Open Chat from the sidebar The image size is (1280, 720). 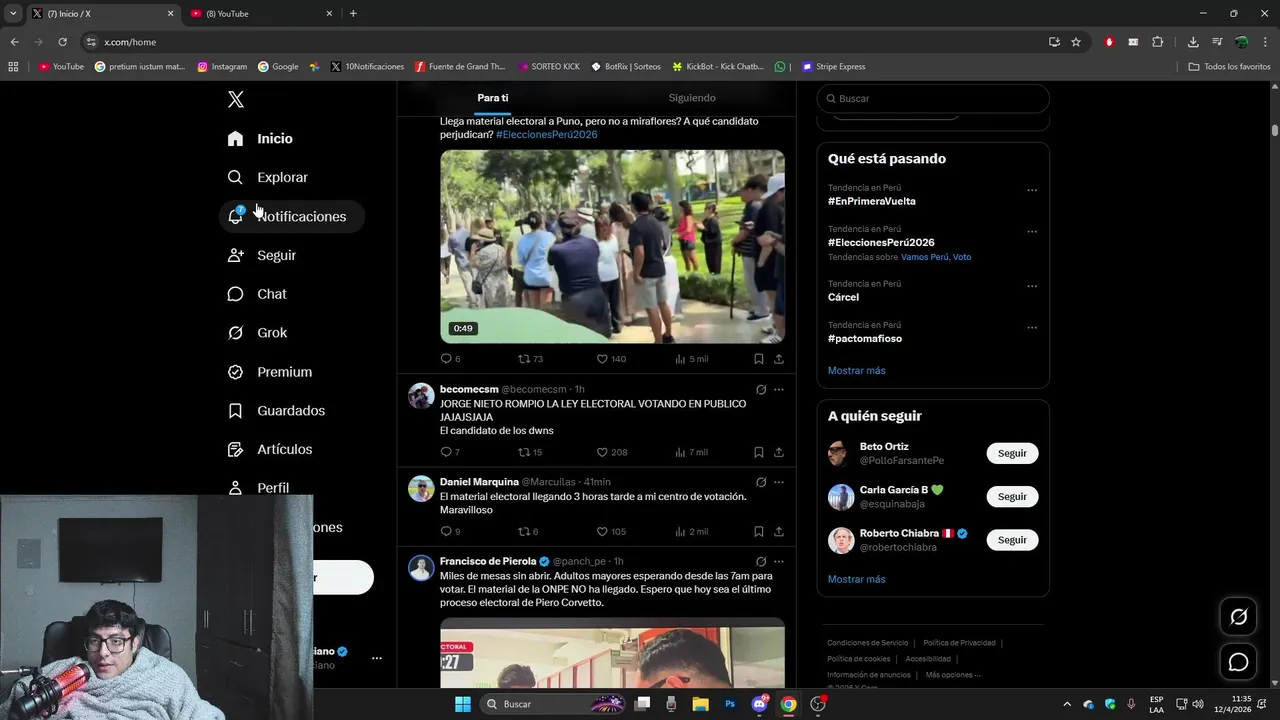258,294
